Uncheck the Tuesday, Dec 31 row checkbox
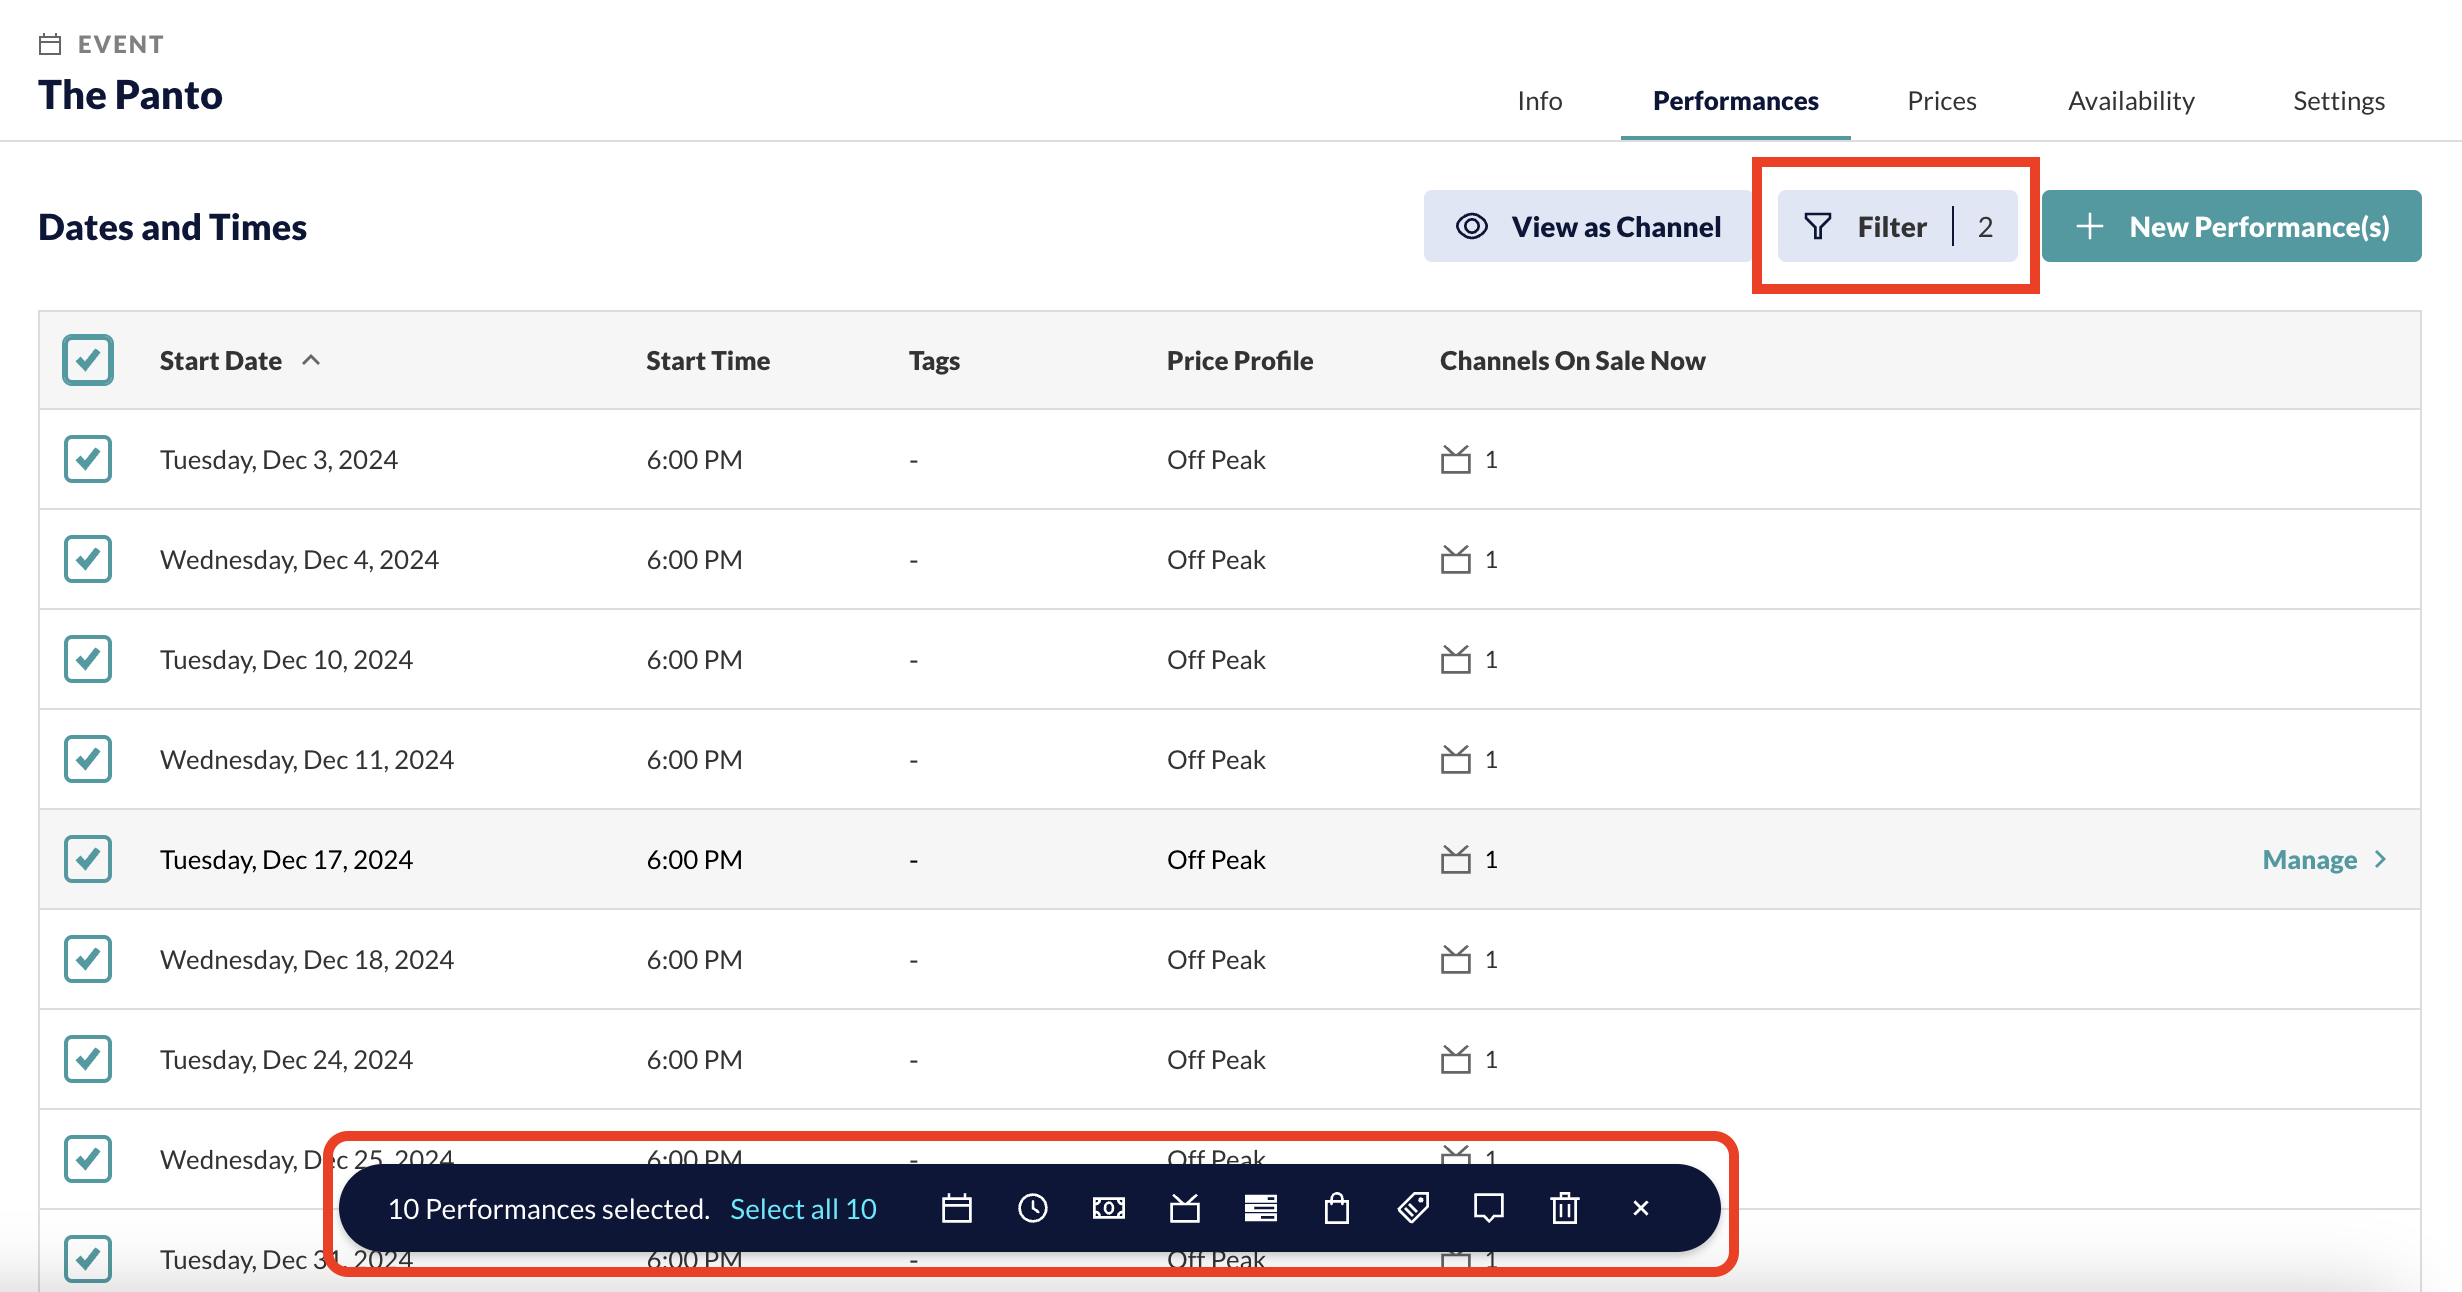 [x=88, y=1259]
